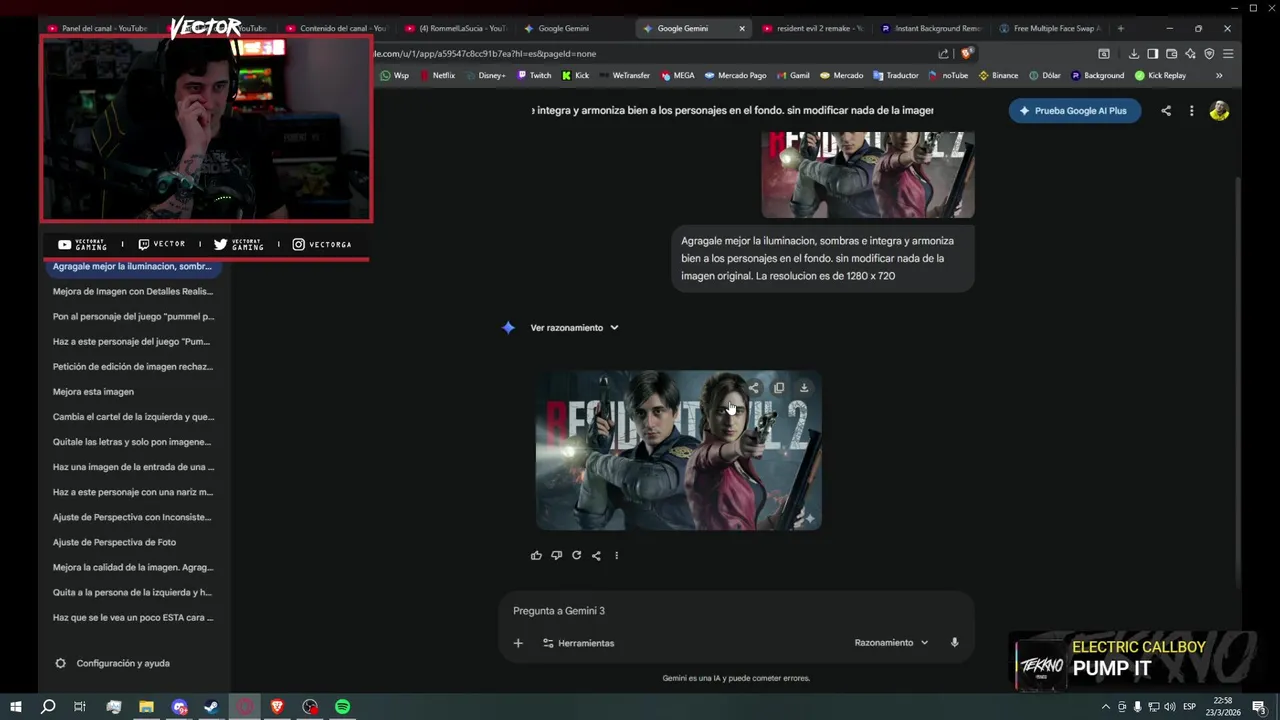This screenshot has width=1280, height=720.
Task: Open the WeTransfer bookmark
Action: coord(624,75)
